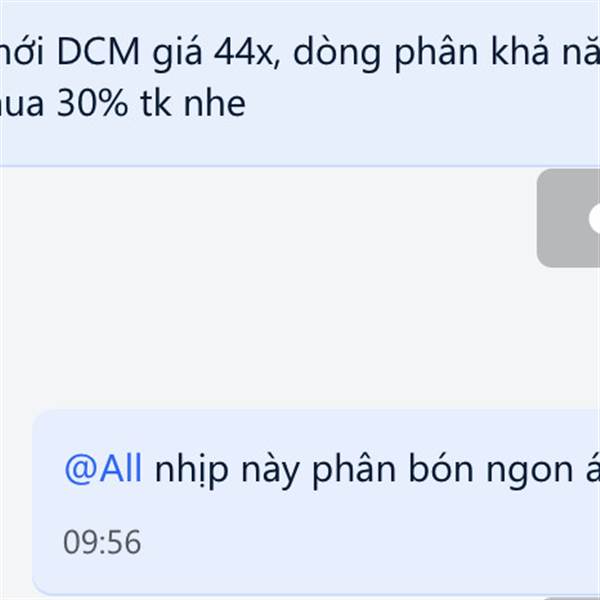Click the words 'tk nhe' in top message

click(x=193, y=103)
